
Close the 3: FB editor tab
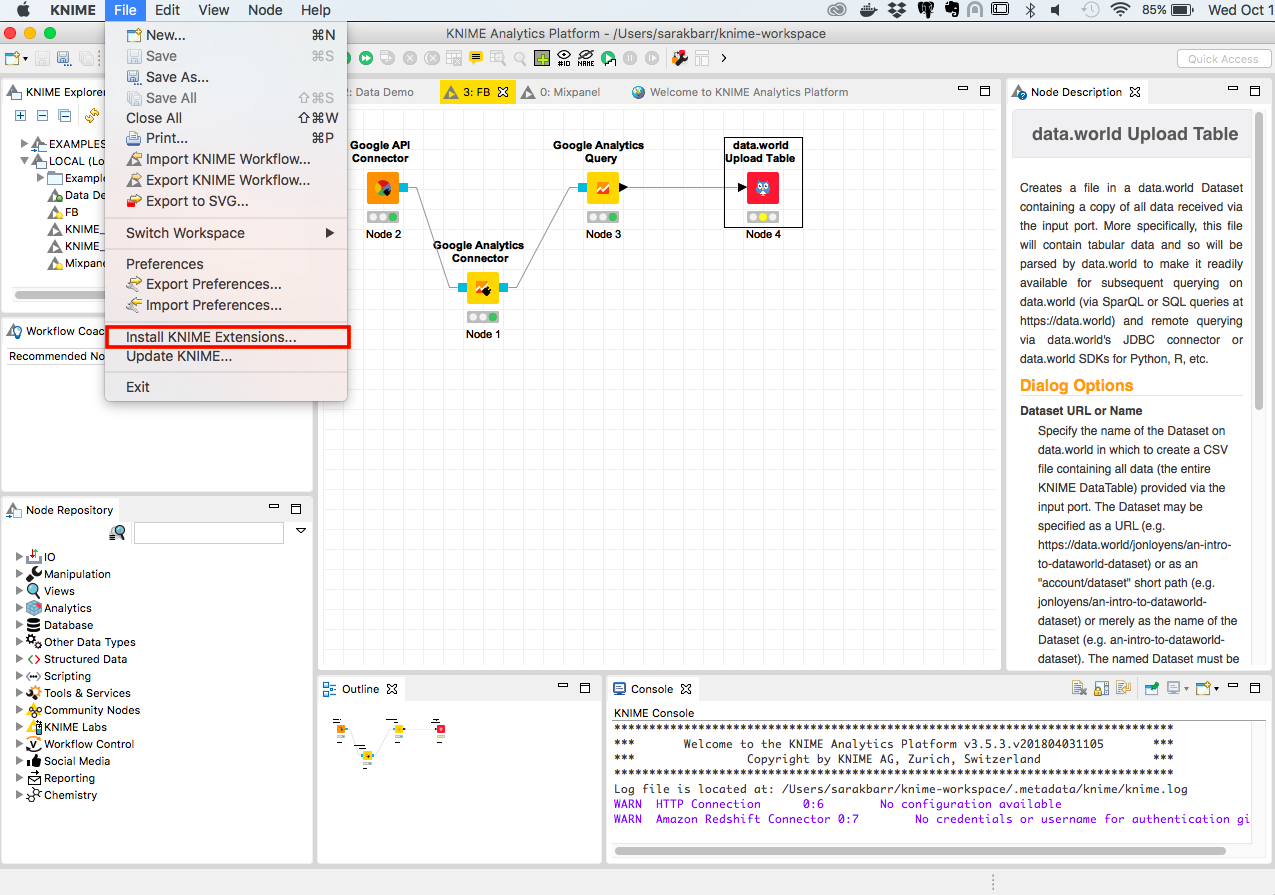click(x=503, y=92)
